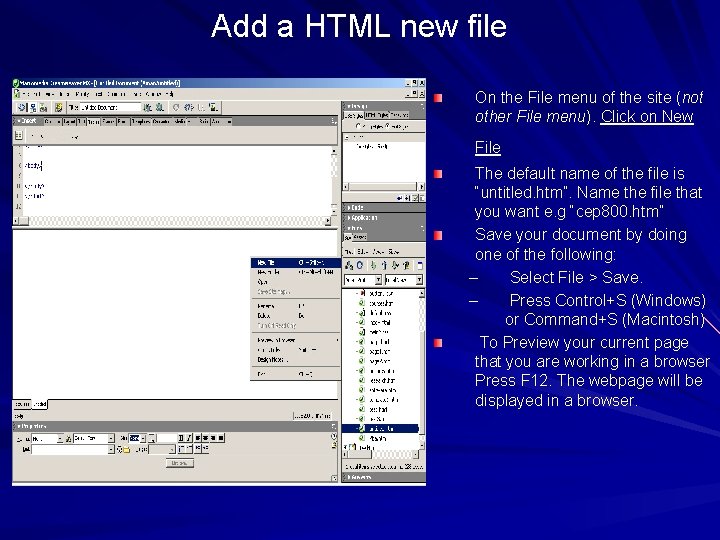
Task: Click the Justify icon in Properties
Action: pos(221,438)
